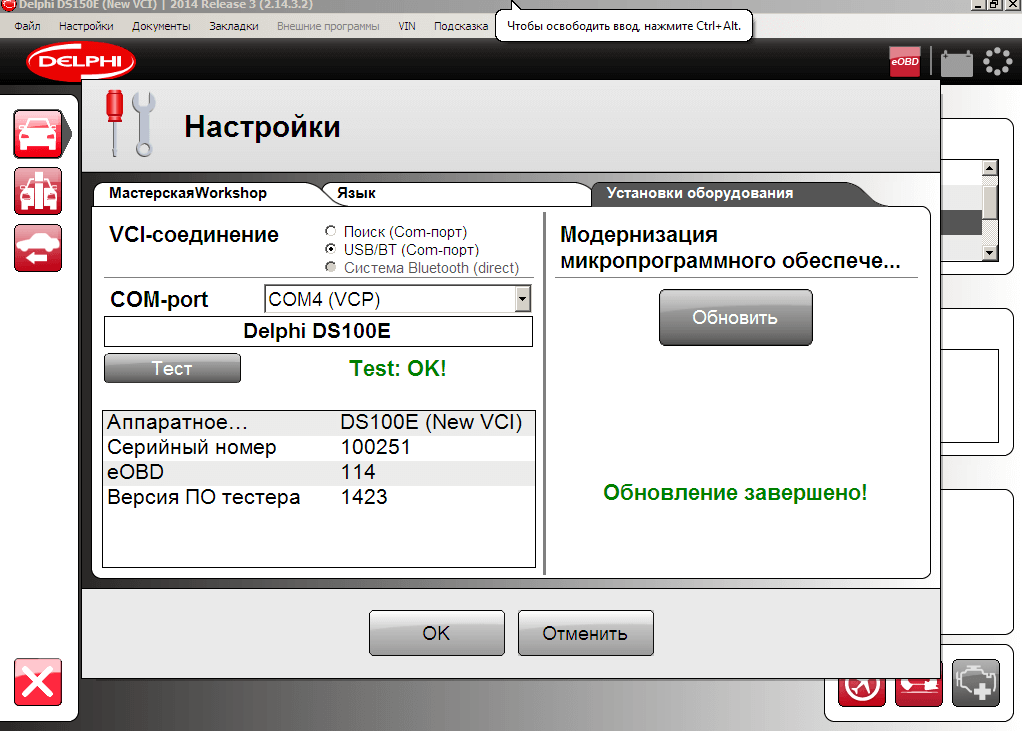Click the car with back arrow icon
The image size is (1022, 731).
tap(38, 248)
